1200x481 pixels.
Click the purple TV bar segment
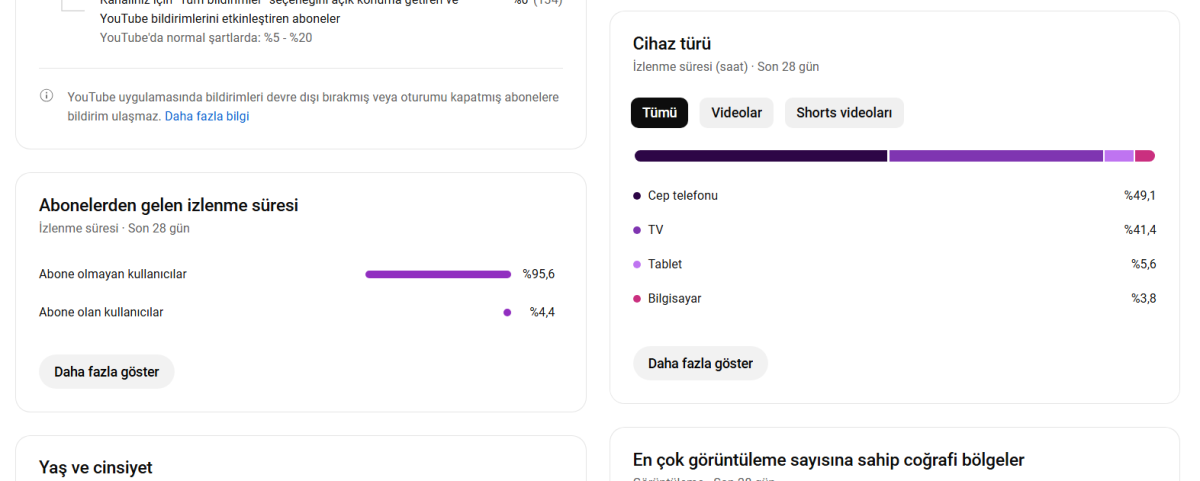click(996, 156)
